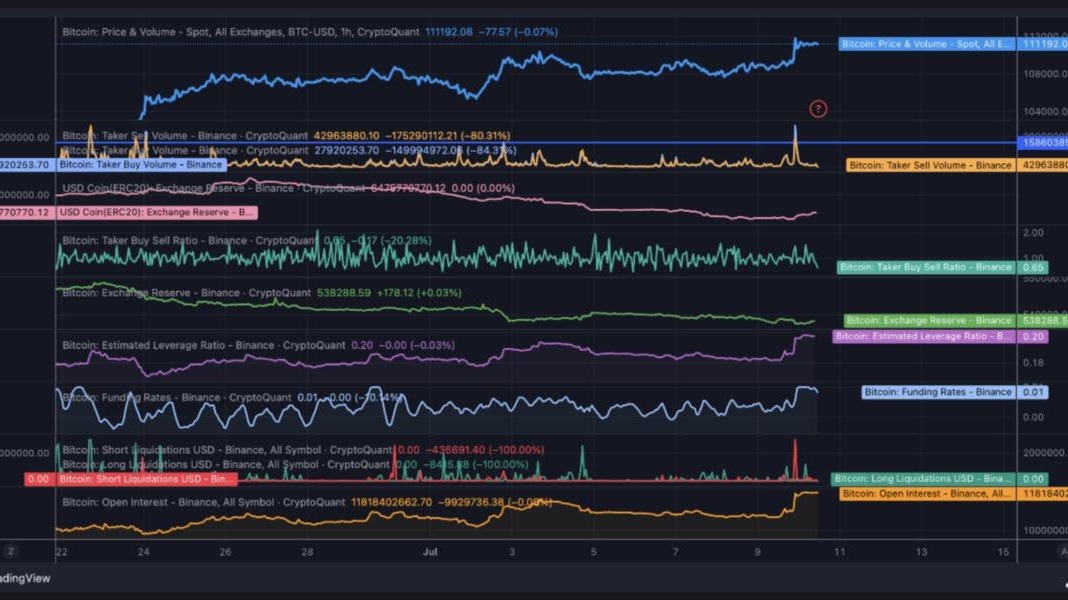
Task: Click blue Price & Volume axis label
Action: (927, 44)
